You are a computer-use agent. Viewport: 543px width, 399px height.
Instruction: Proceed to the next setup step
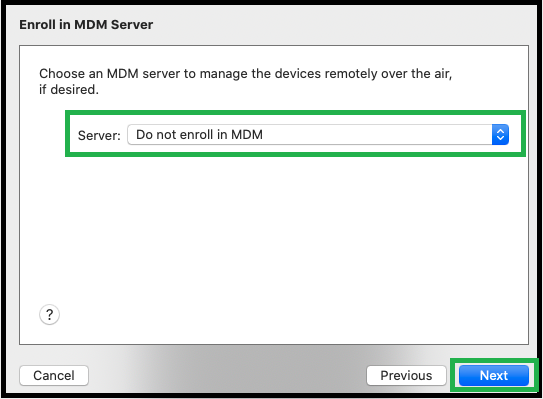[494, 375]
